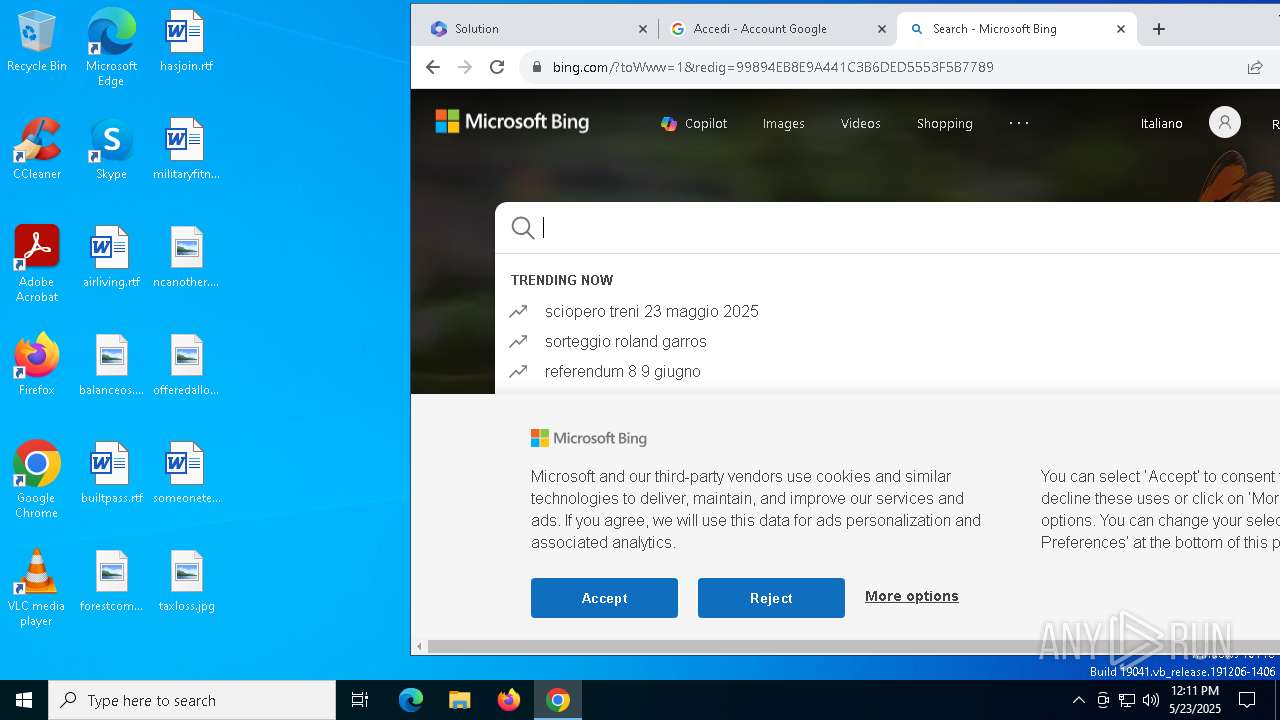Select balanceos... image file on desktop

[x=111, y=365]
